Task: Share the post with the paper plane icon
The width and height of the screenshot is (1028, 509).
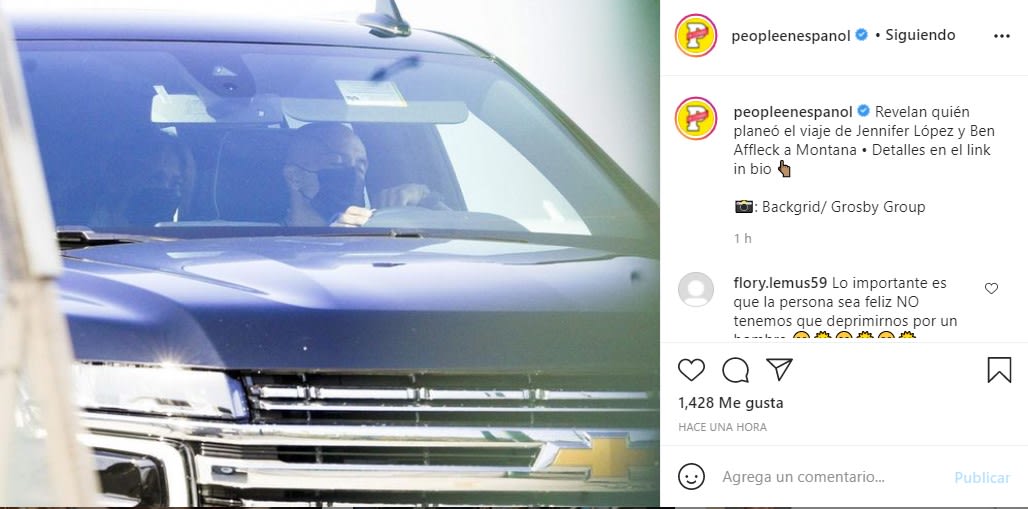Action: click(x=780, y=369)
